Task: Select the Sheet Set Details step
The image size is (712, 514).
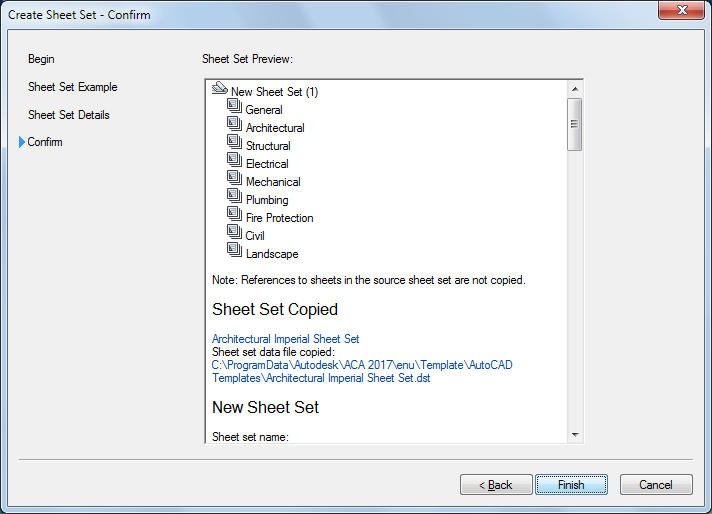Action: click(x=69, y=115)
